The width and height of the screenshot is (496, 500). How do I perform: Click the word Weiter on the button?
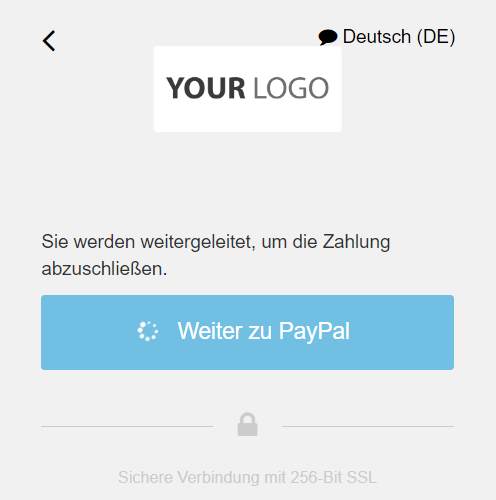click(210, 331)
